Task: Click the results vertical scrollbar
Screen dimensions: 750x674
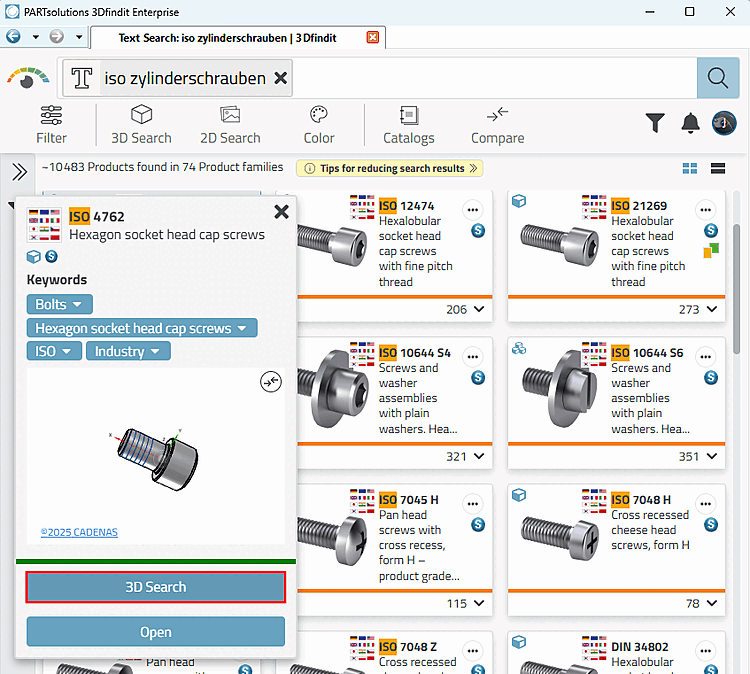Action: click(x=738, y=287)
